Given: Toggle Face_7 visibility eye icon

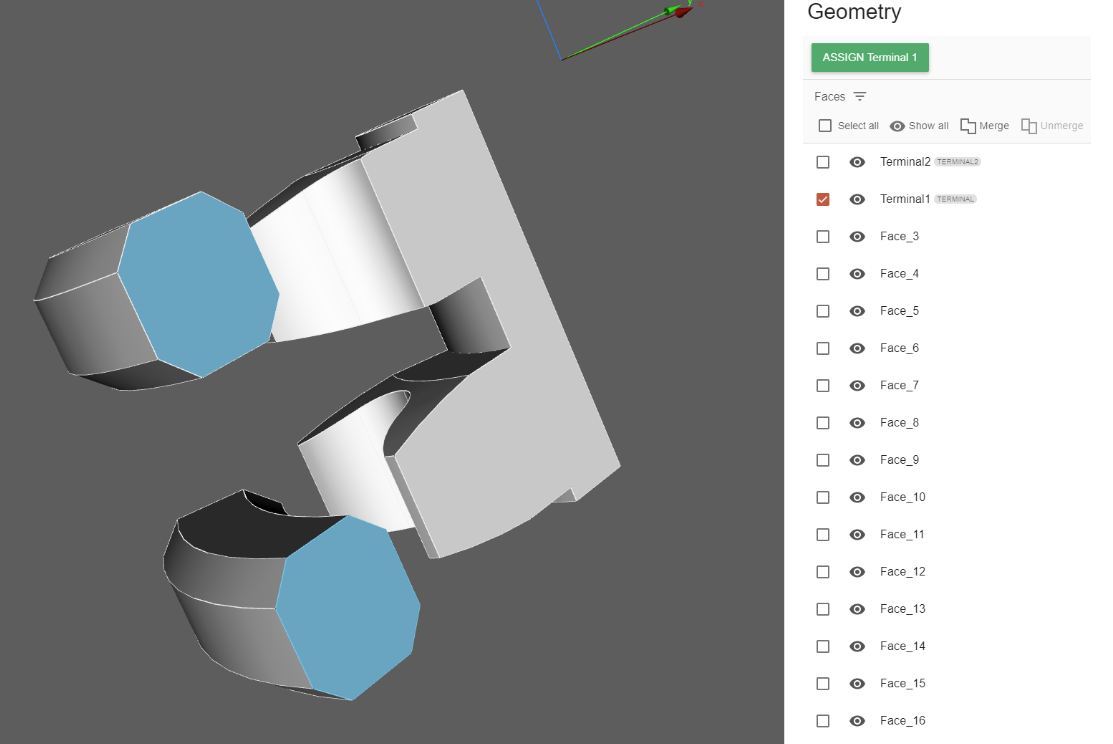Looking at the screenshot, I should tap(857, 386).
